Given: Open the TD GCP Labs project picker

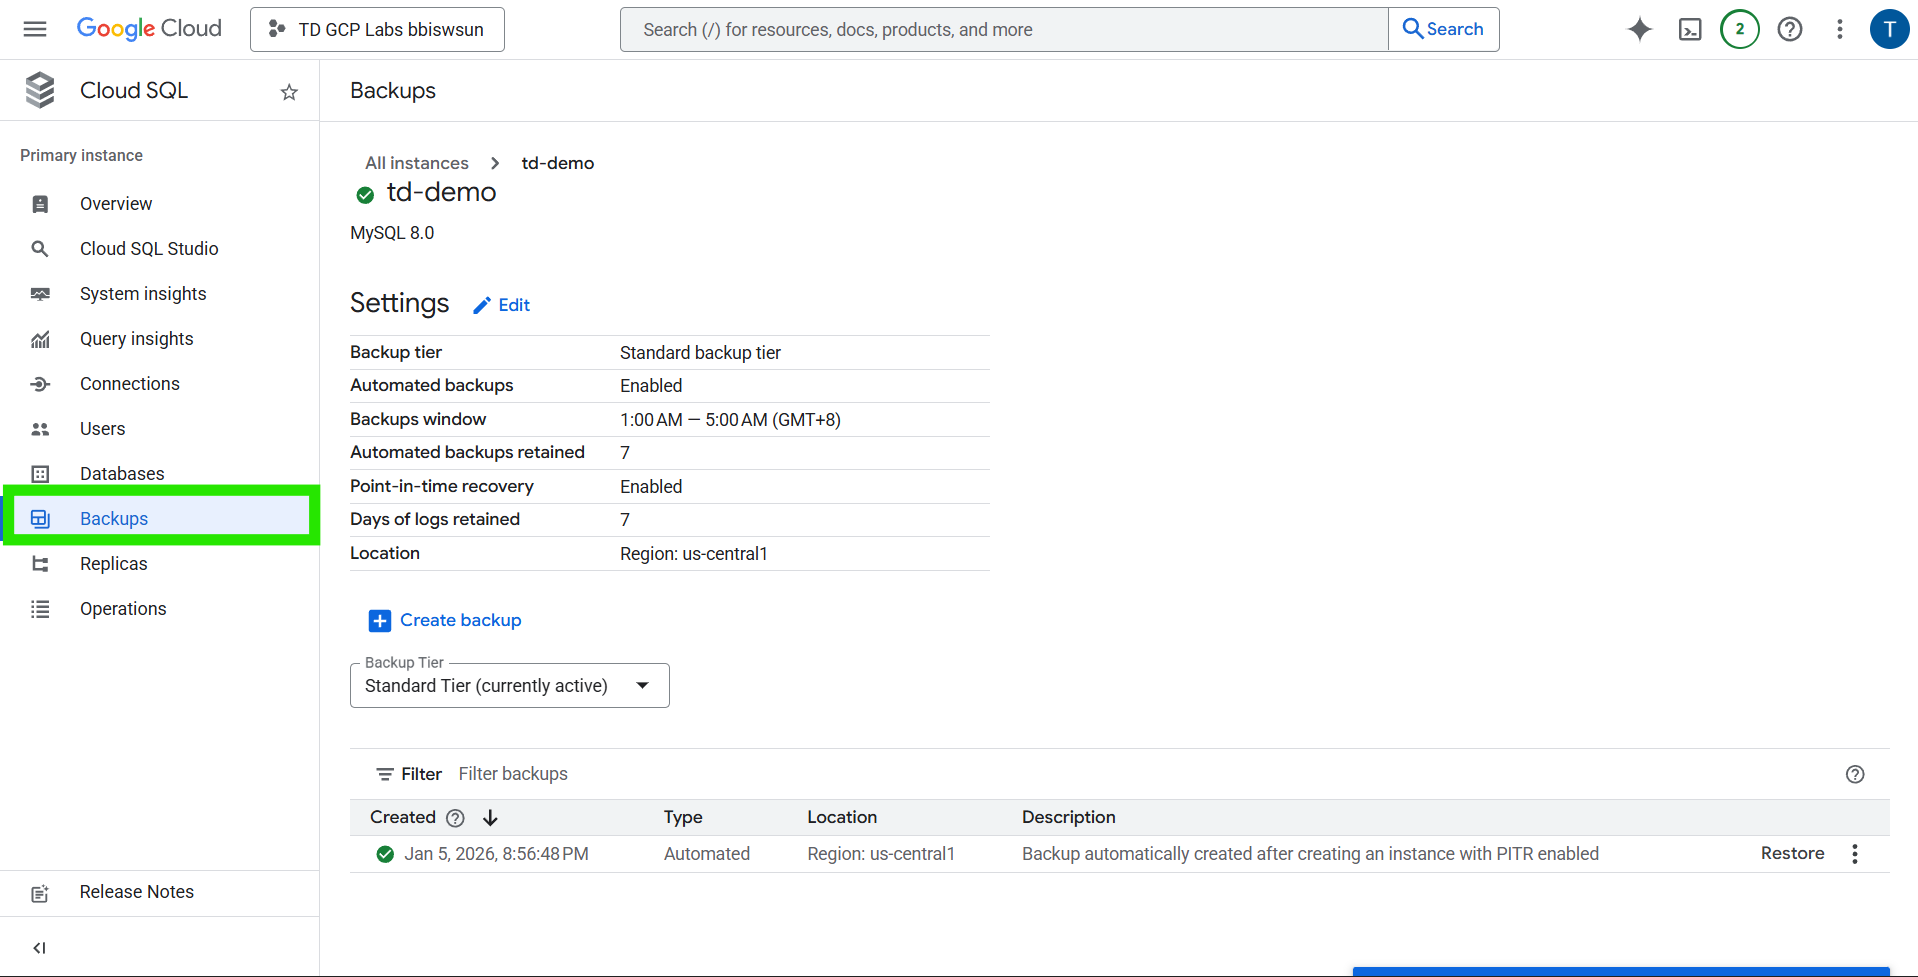Looking at the screenshot, I should pyautogui.click(x=377, y=30).
